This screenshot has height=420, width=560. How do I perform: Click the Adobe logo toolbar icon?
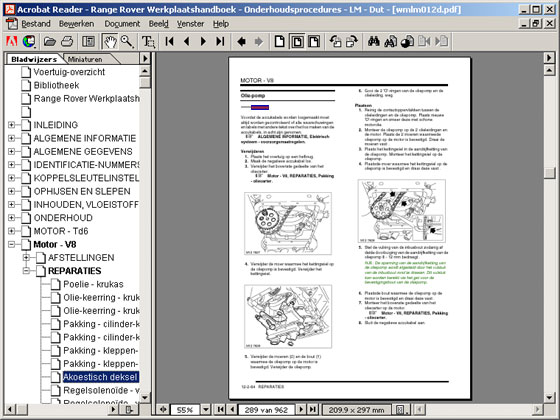12,41
